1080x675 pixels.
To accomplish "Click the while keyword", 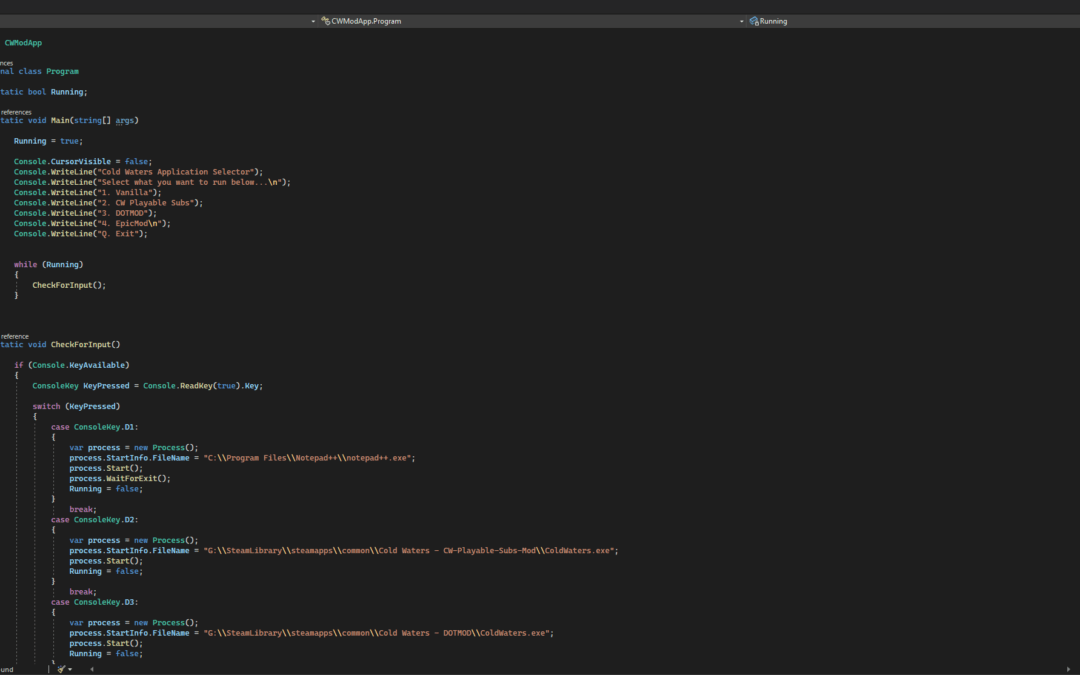I will click(x=25, y=264).
